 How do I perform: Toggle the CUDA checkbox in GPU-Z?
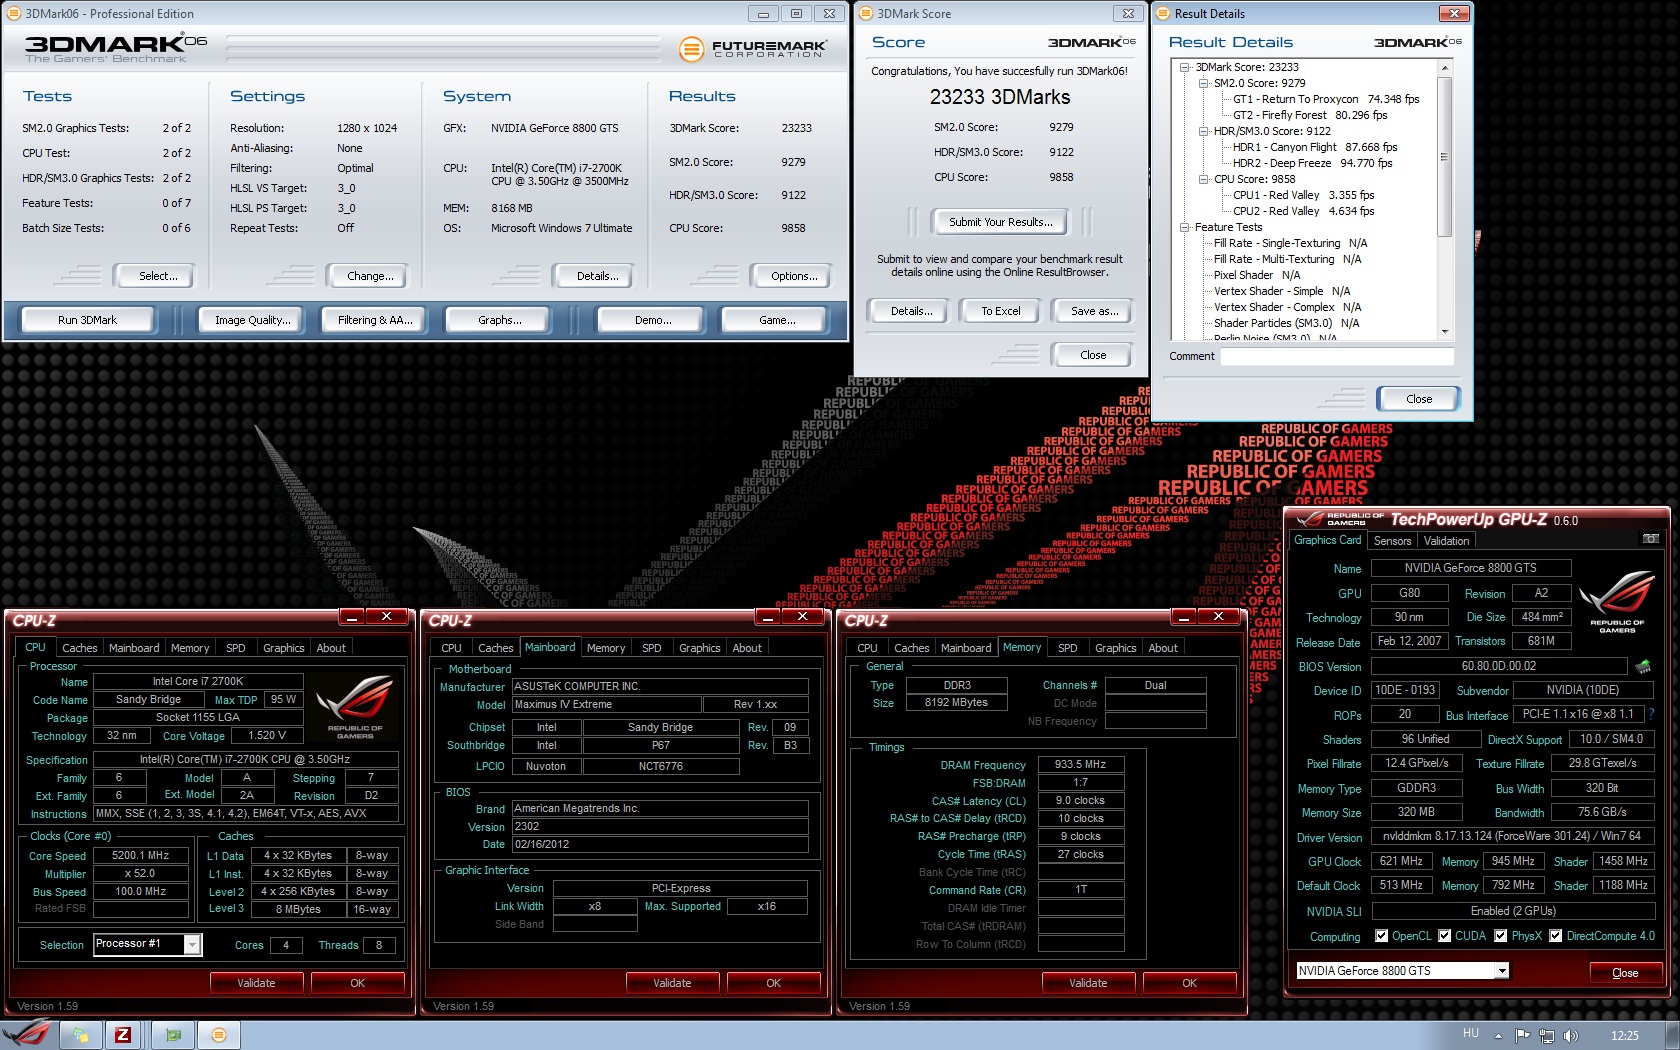(1444, 936)
